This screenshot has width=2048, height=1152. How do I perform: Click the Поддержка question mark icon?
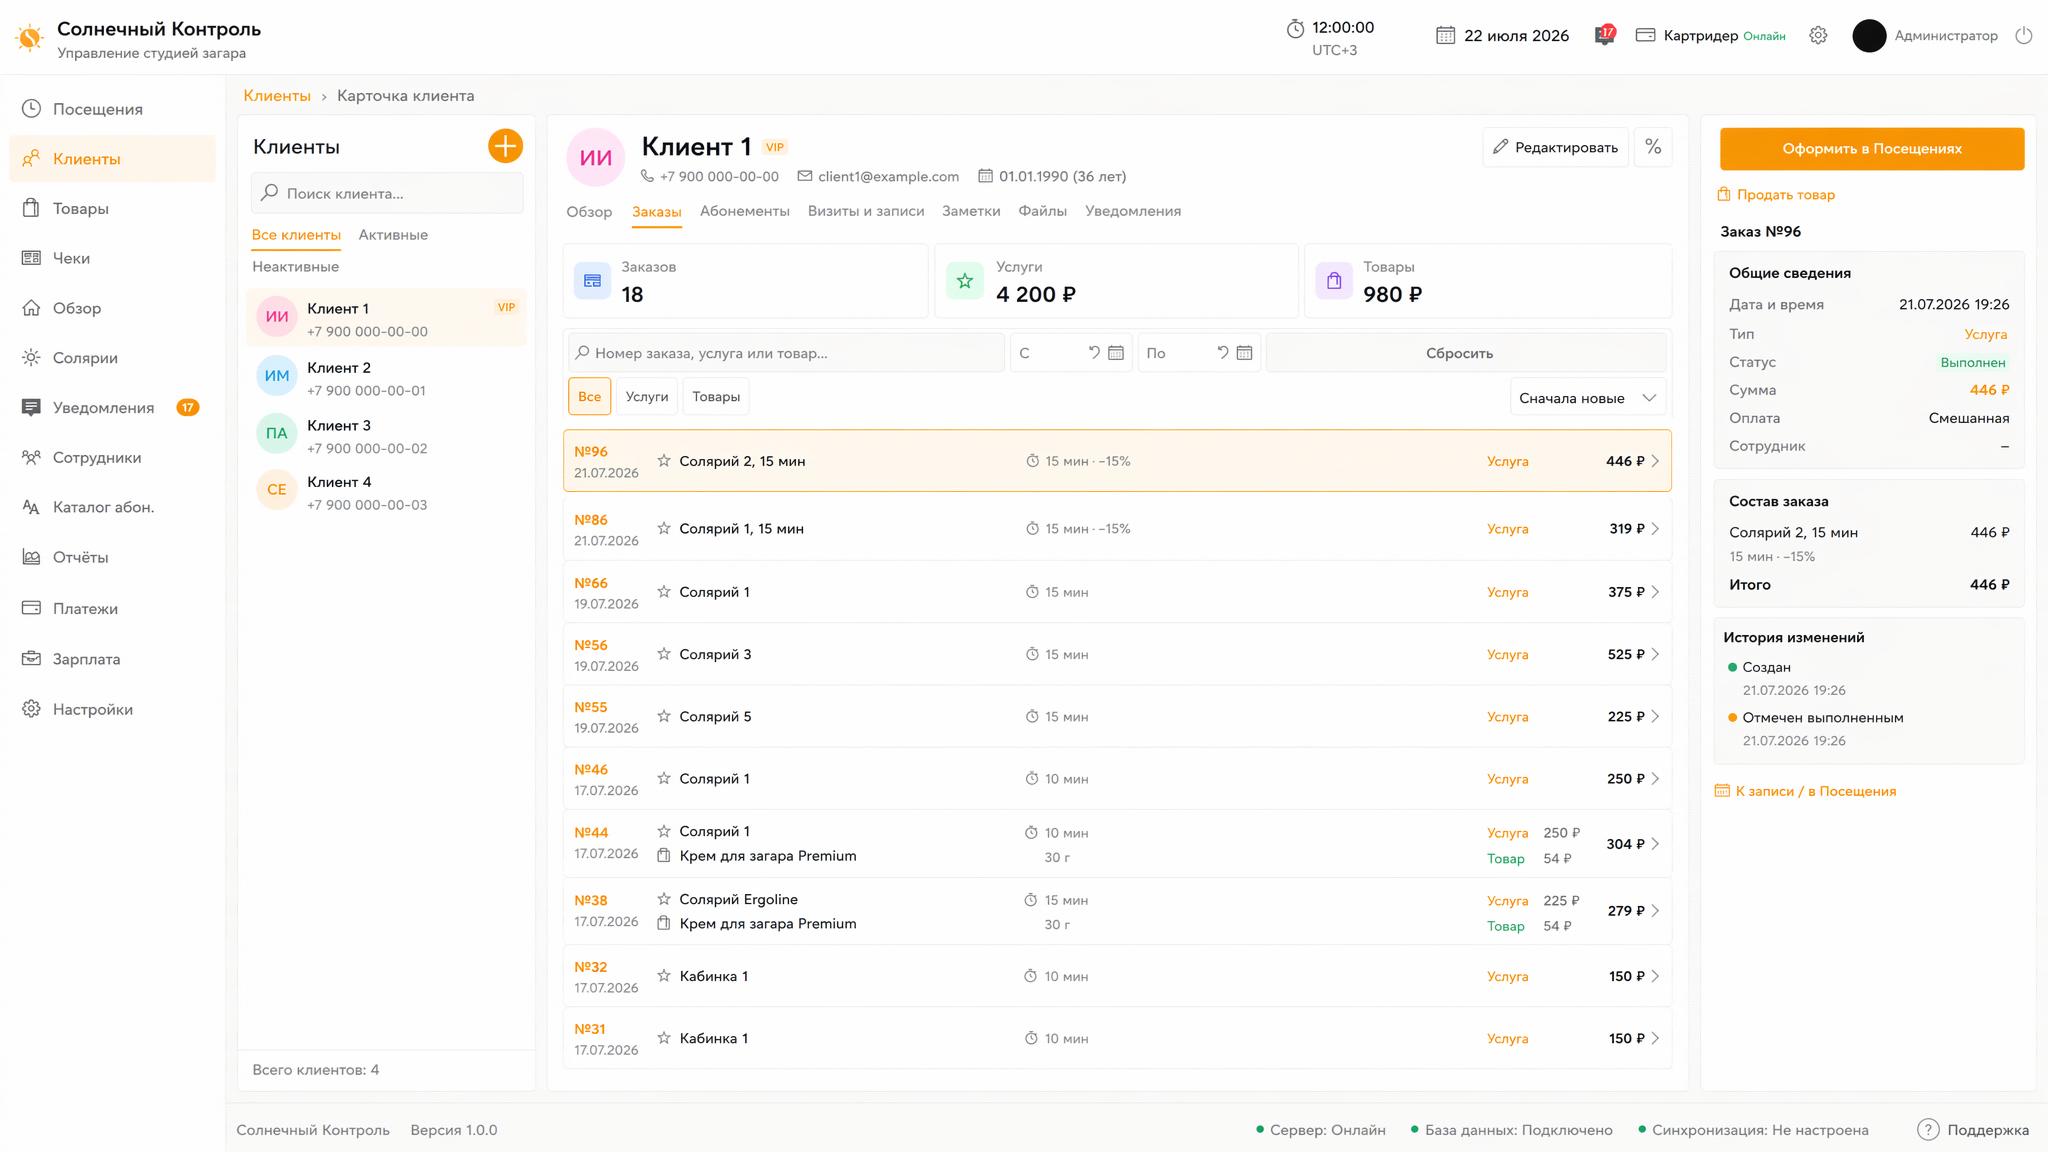(1928, 1130)
